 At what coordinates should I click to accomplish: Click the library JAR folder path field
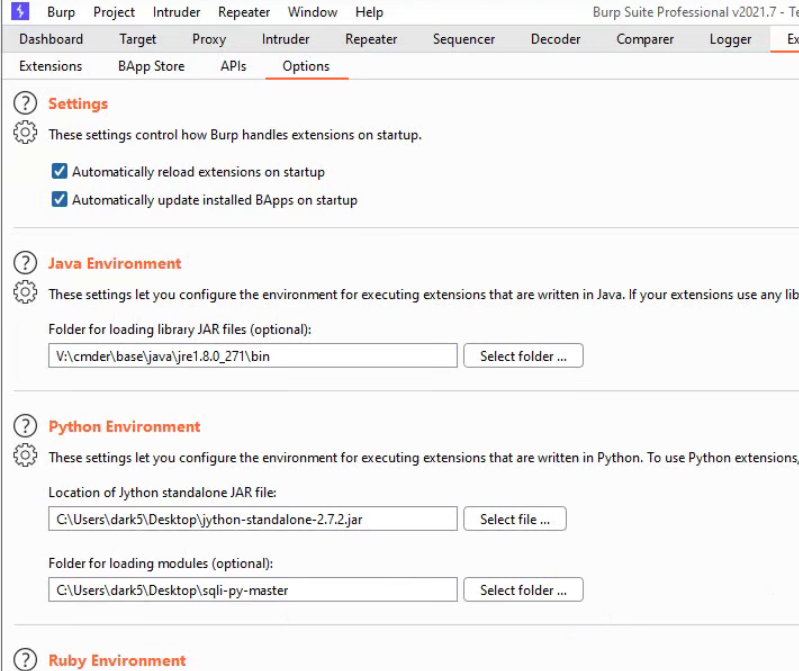coord(253,356)
